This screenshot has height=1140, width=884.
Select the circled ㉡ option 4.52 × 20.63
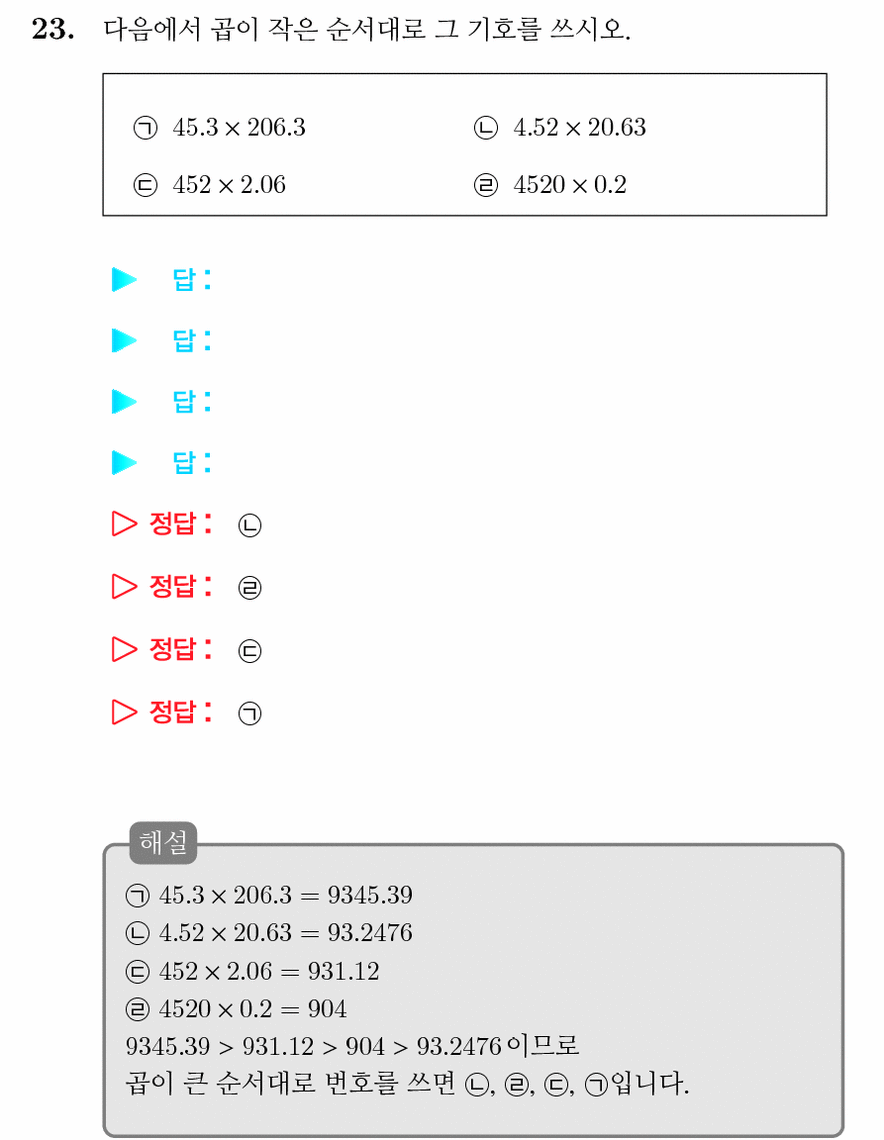pos(560,128)
